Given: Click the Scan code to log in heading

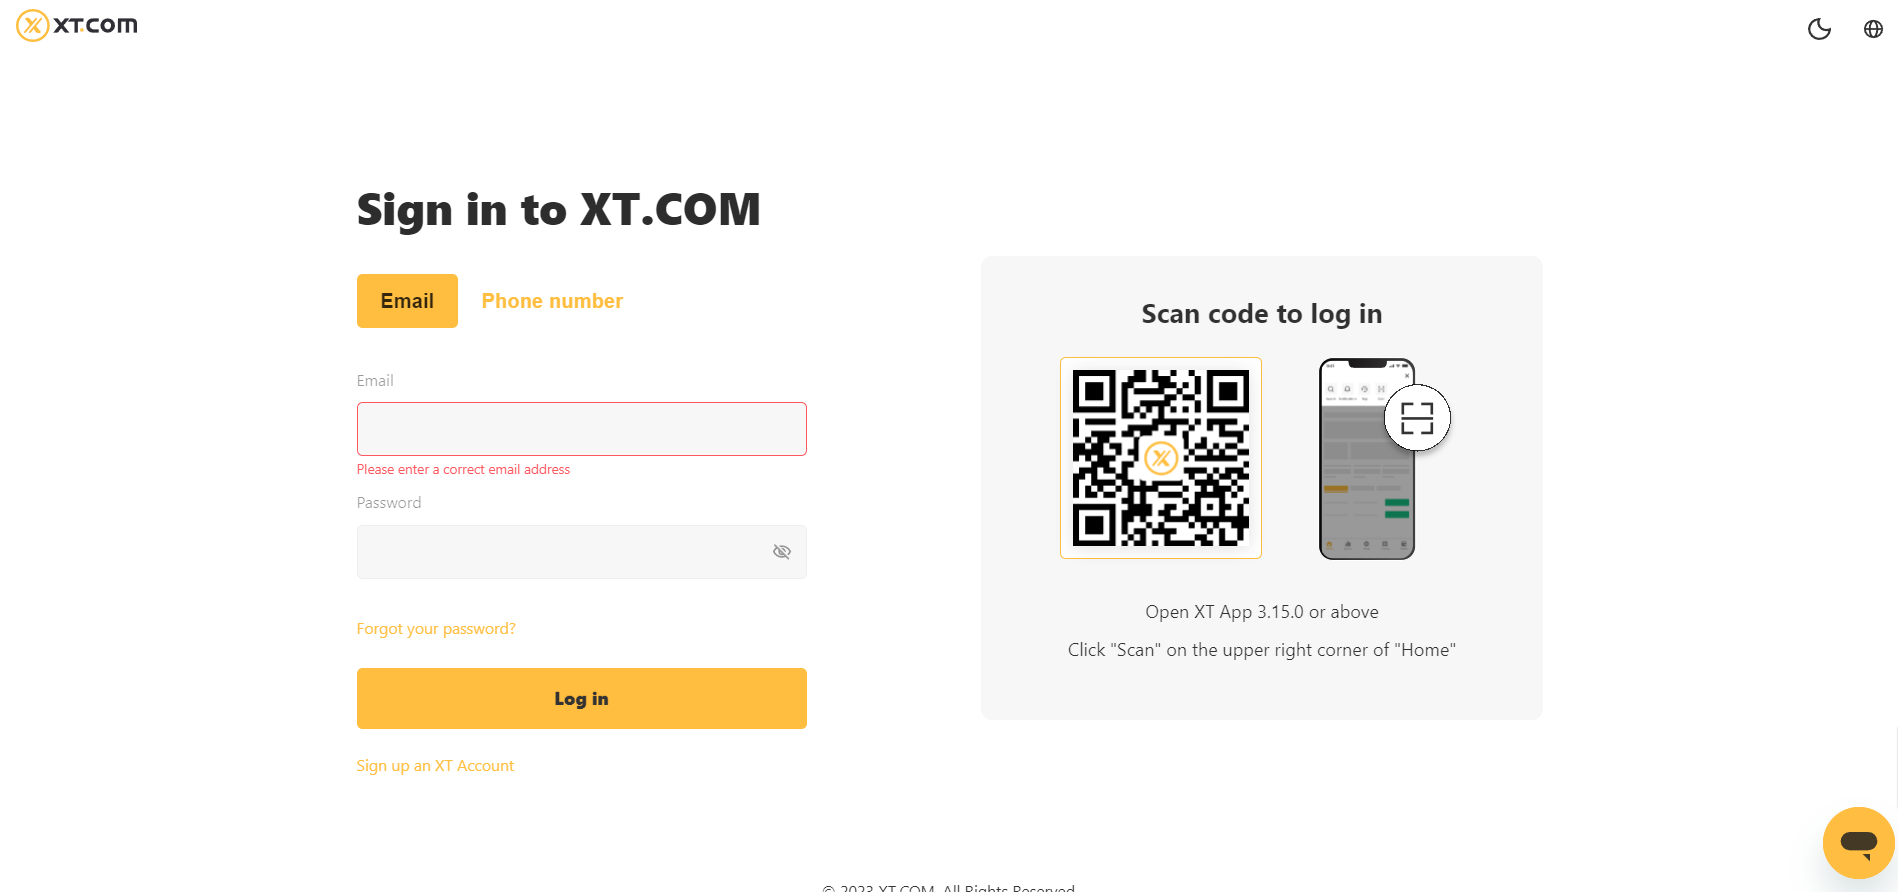Looking at the screenshot, I should [1262, 314].
